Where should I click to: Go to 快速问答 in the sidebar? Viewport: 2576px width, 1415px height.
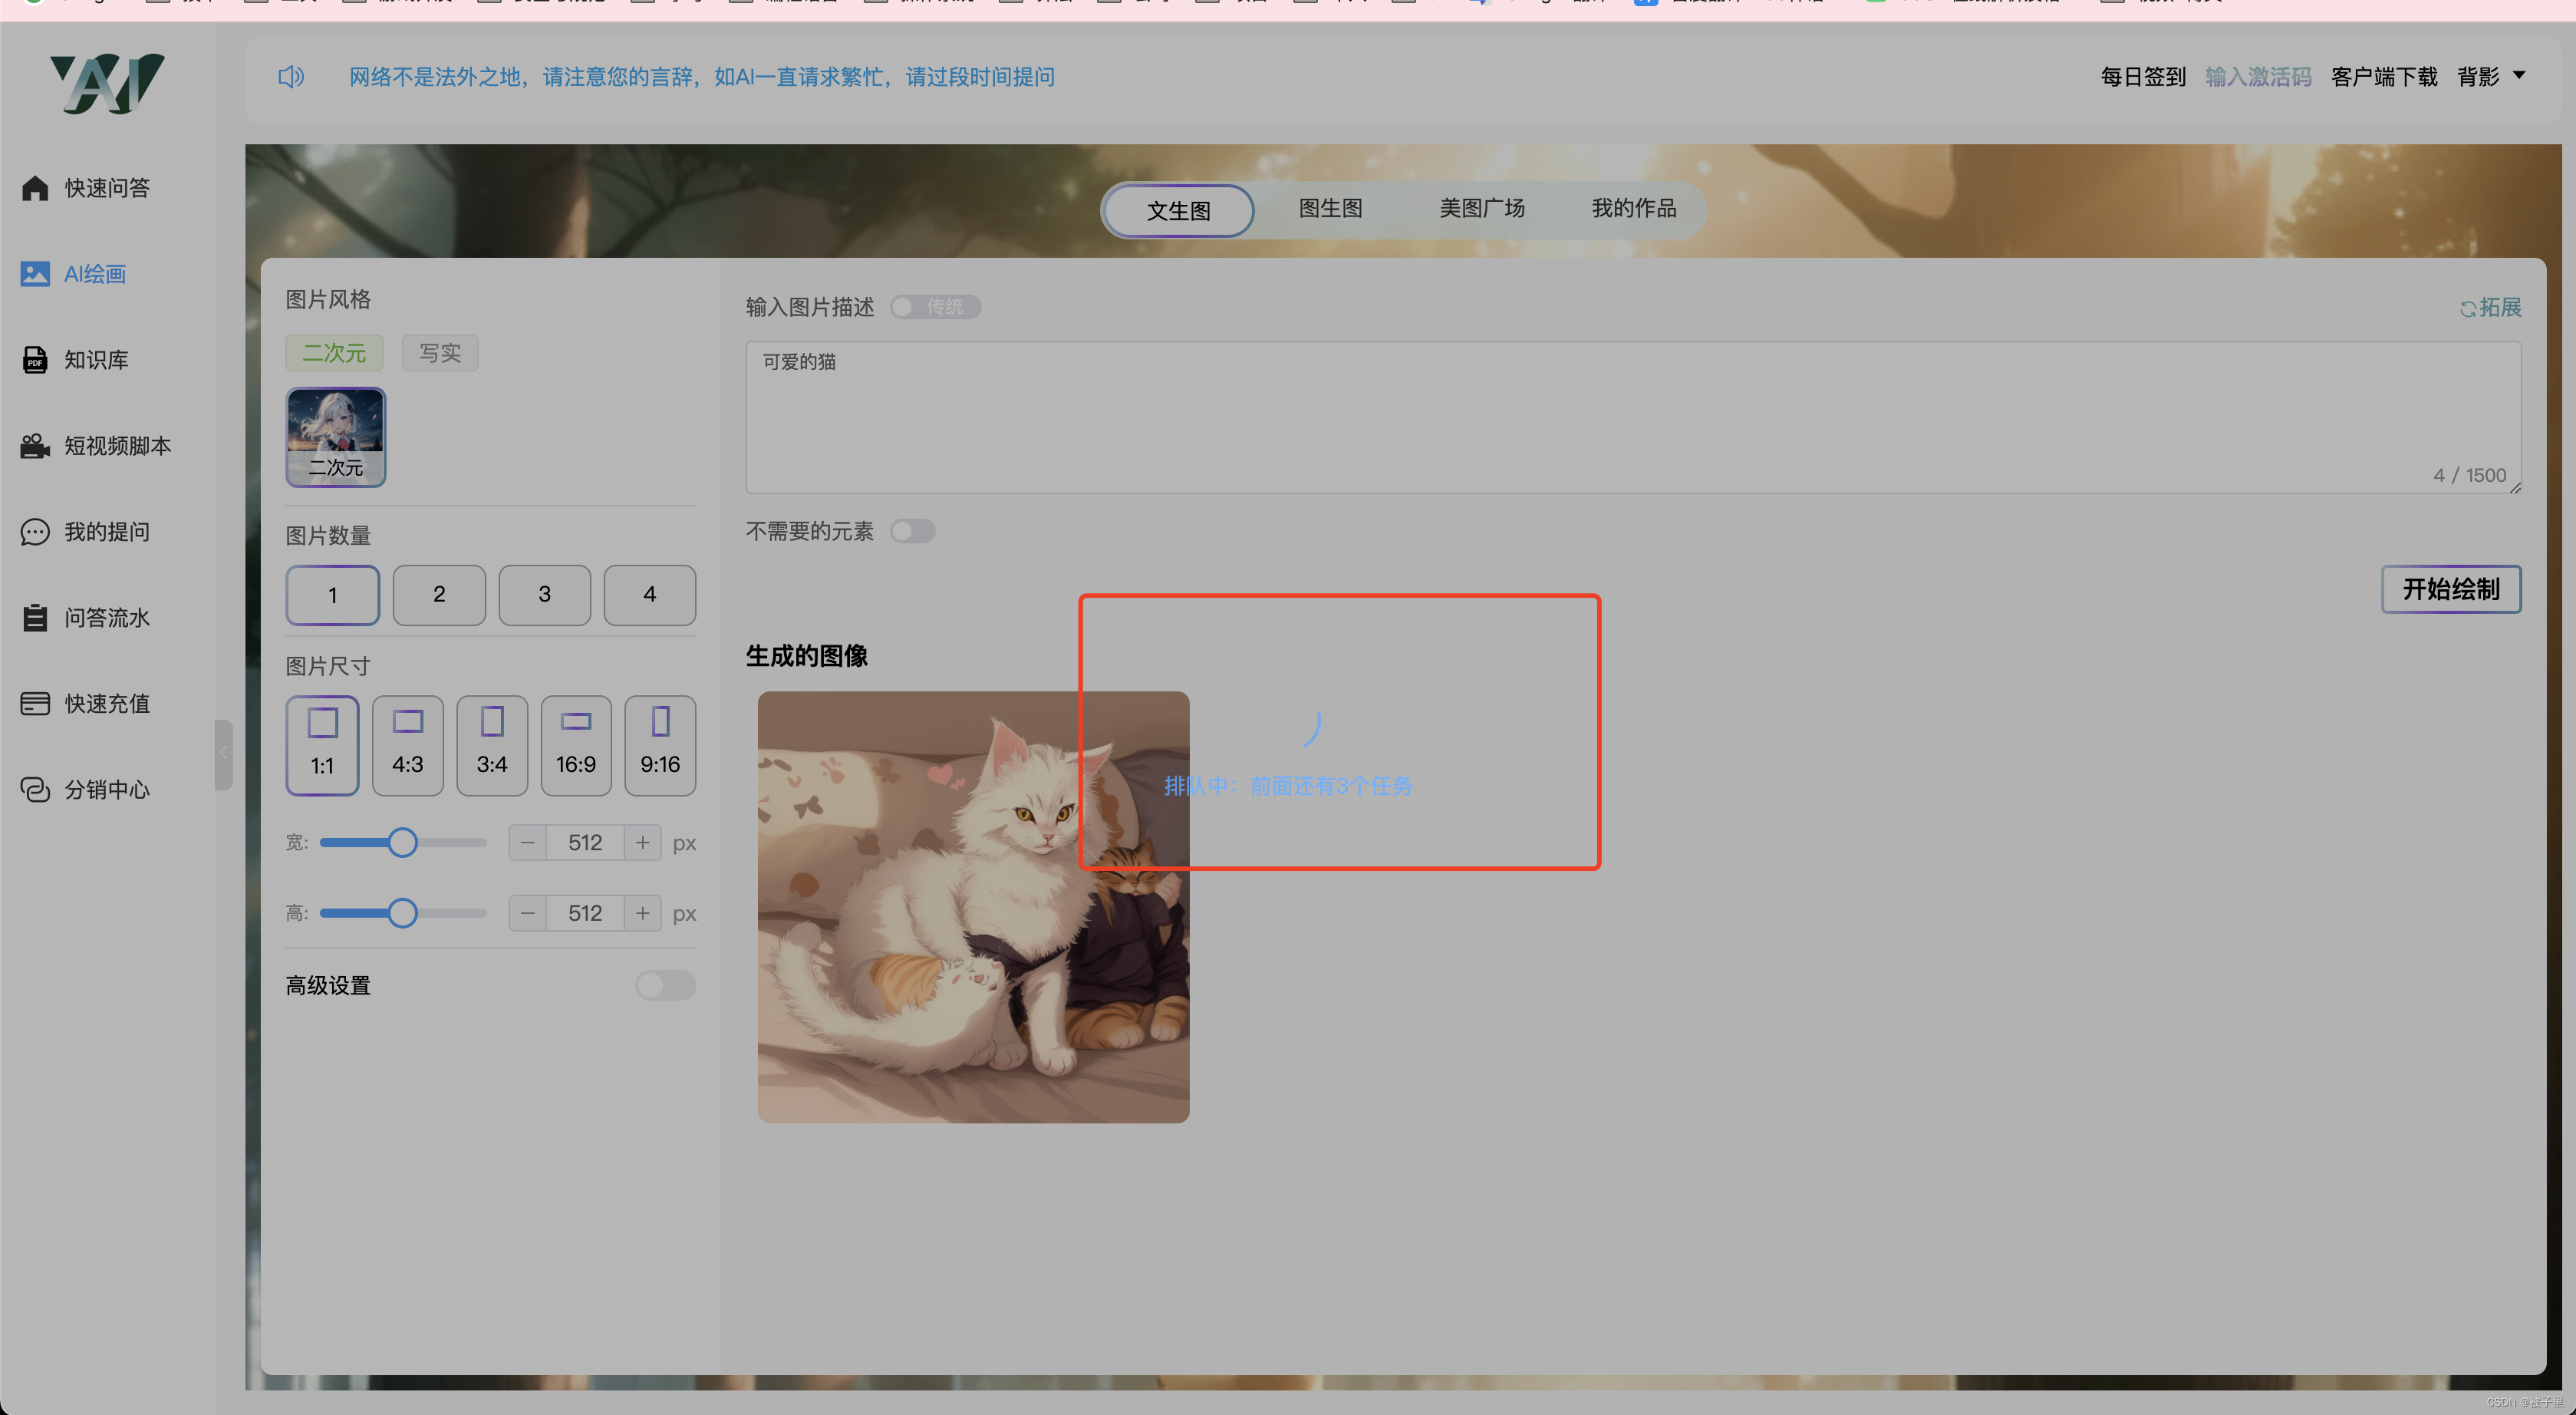tap(107, 188)
